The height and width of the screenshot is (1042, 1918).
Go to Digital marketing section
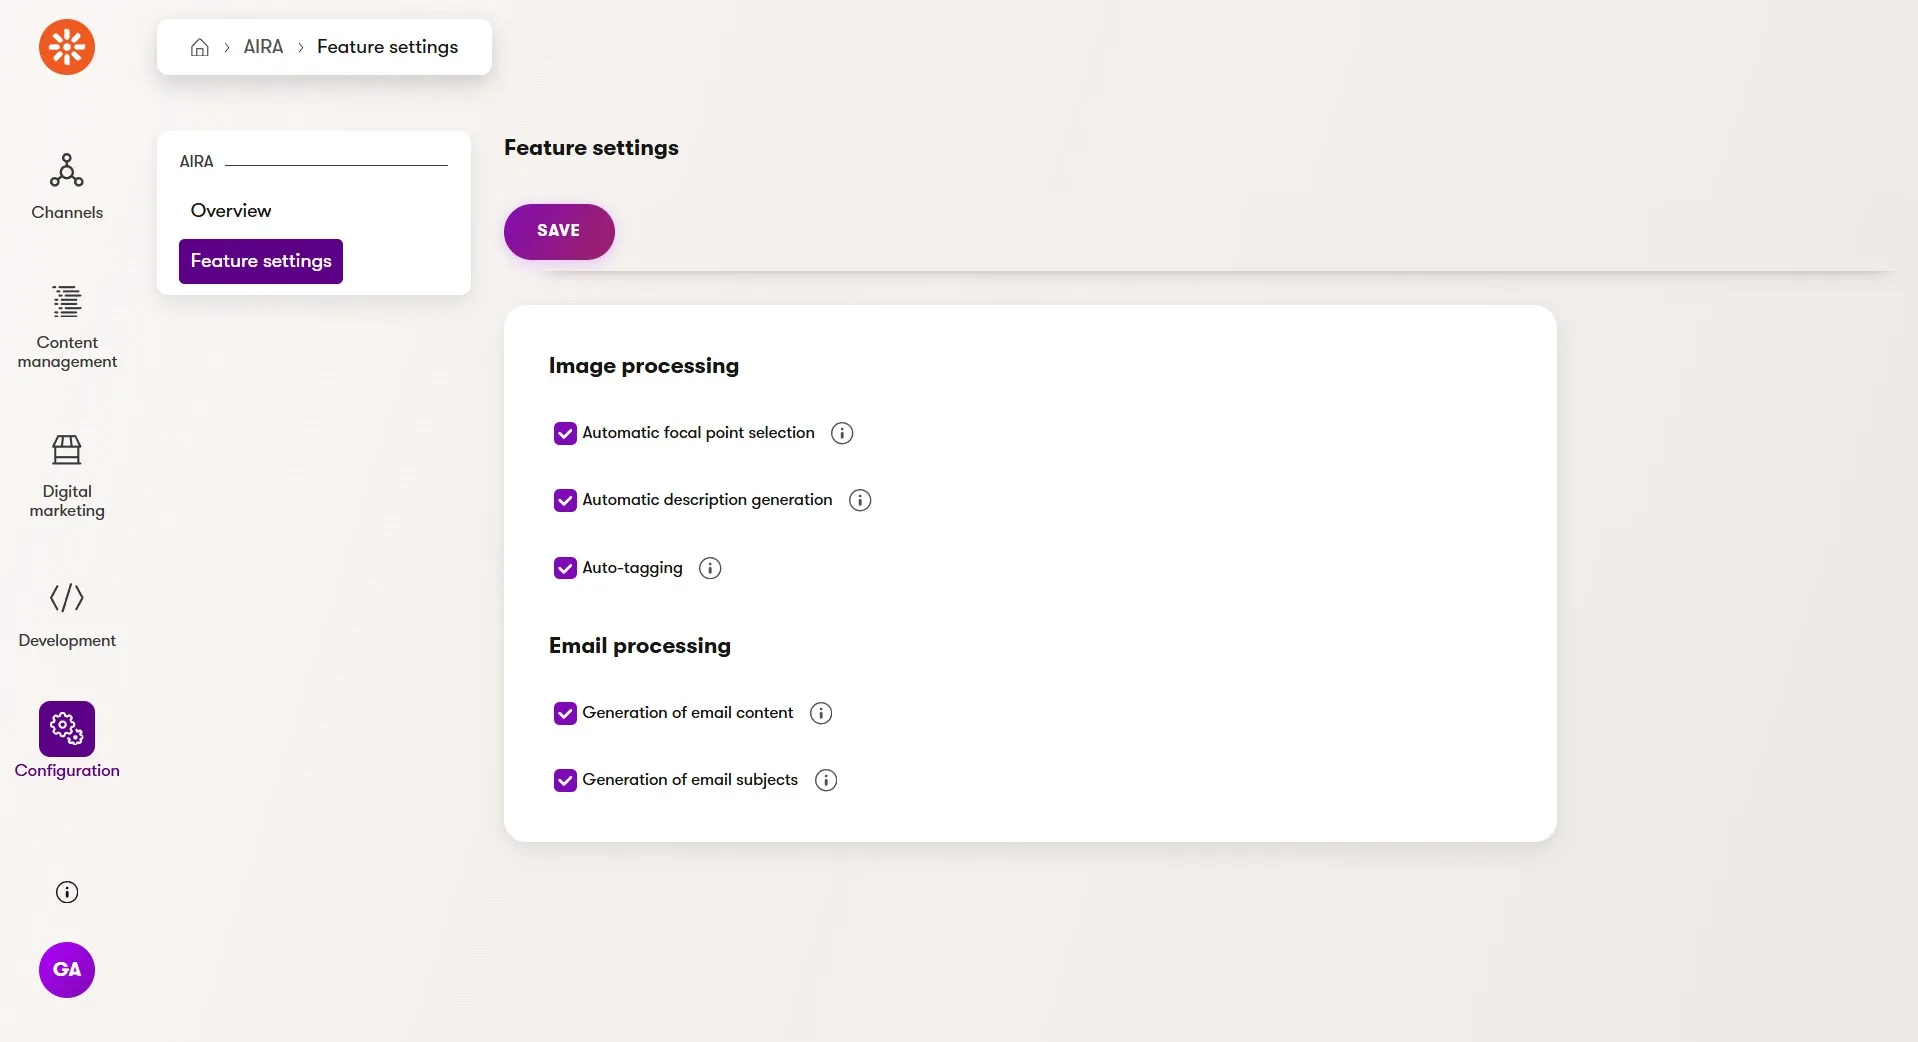(67, 476)
